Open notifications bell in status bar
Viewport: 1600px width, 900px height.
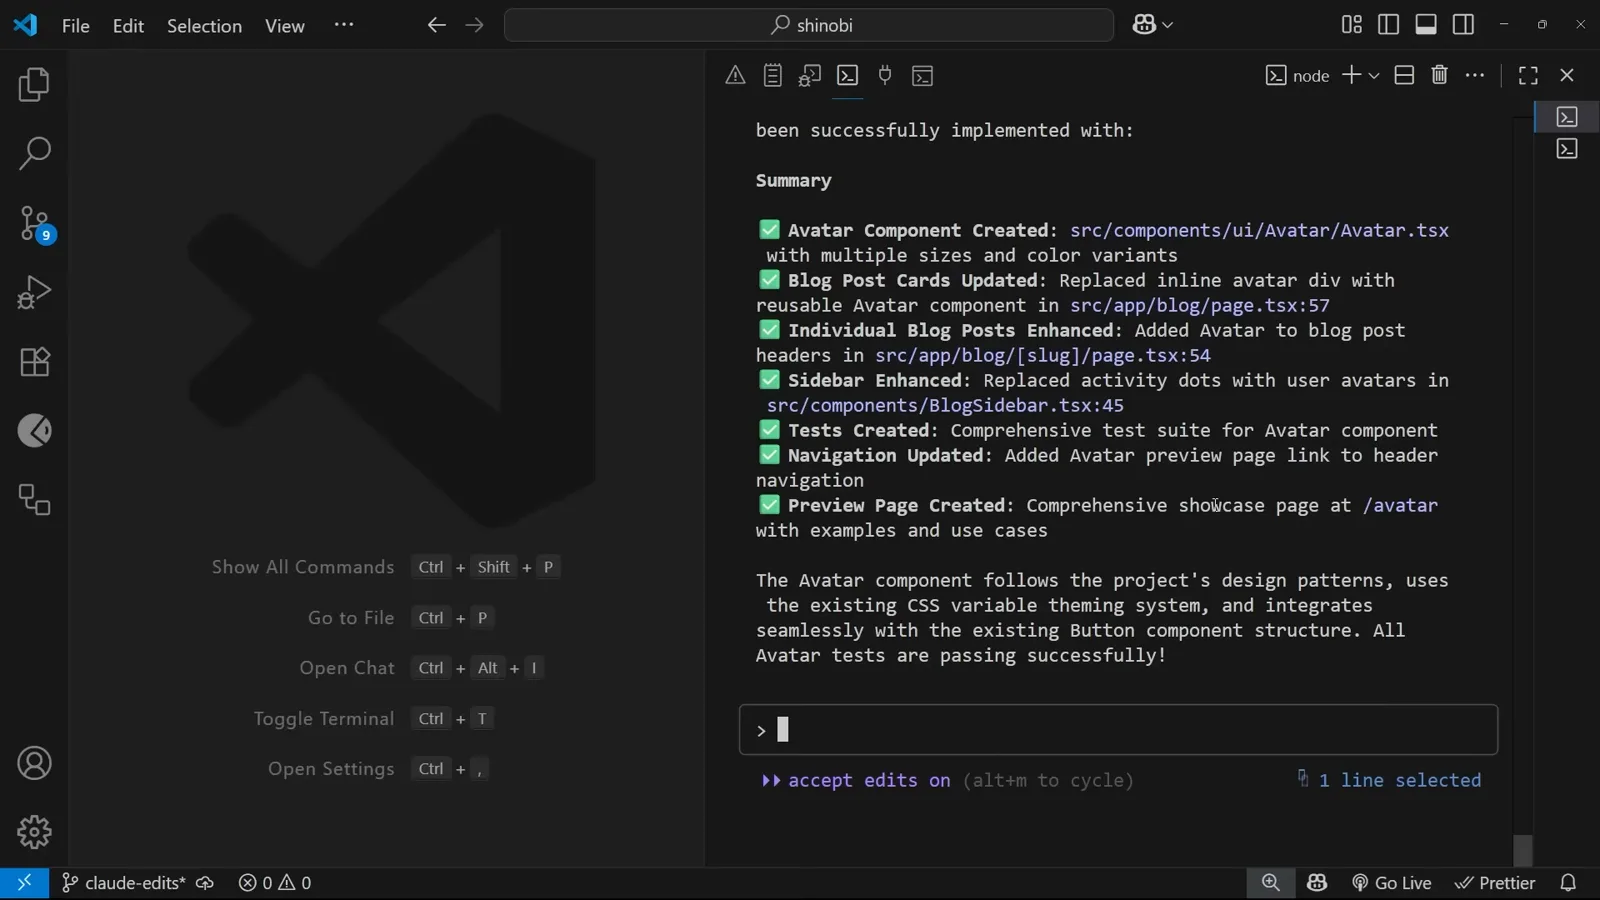pyautogui.click(x=1568, y=883)
